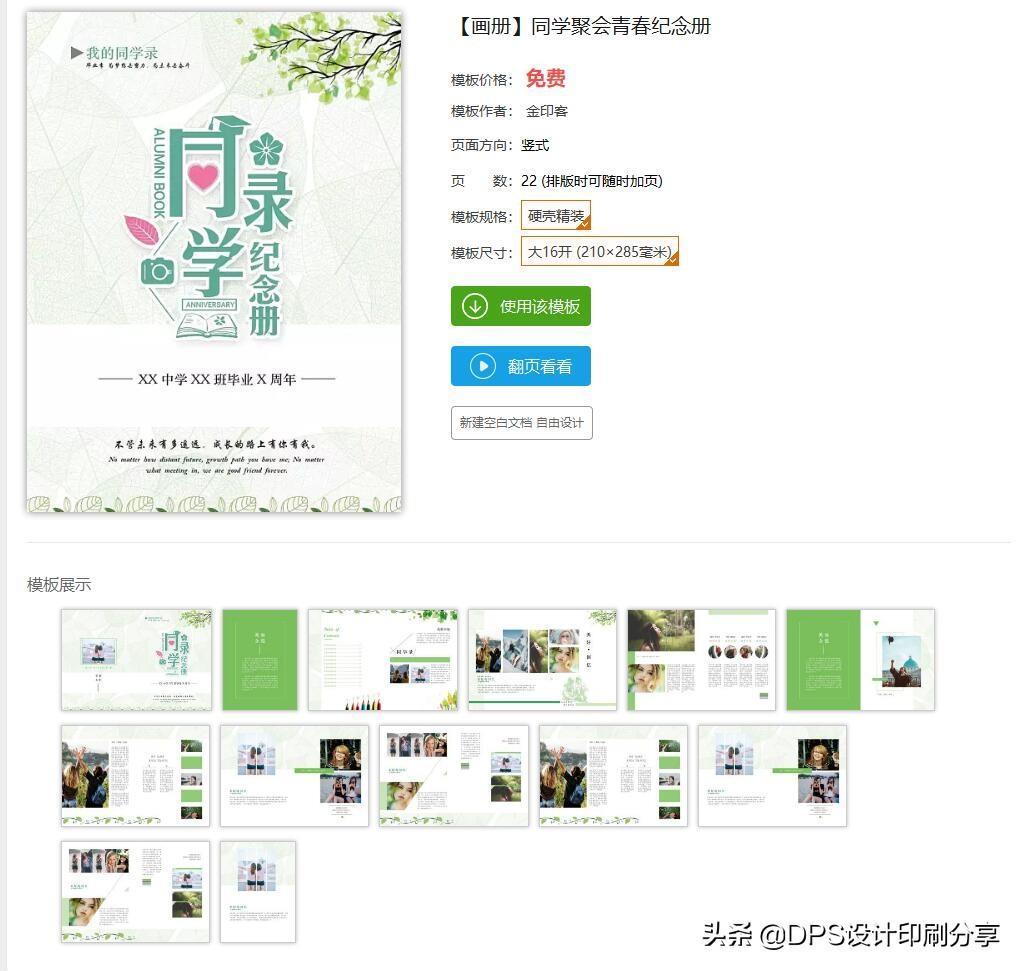The height and width of the screenshot is (971, 1024).
Task: Open the table of contents spread thumbnail
Action: 383,660
